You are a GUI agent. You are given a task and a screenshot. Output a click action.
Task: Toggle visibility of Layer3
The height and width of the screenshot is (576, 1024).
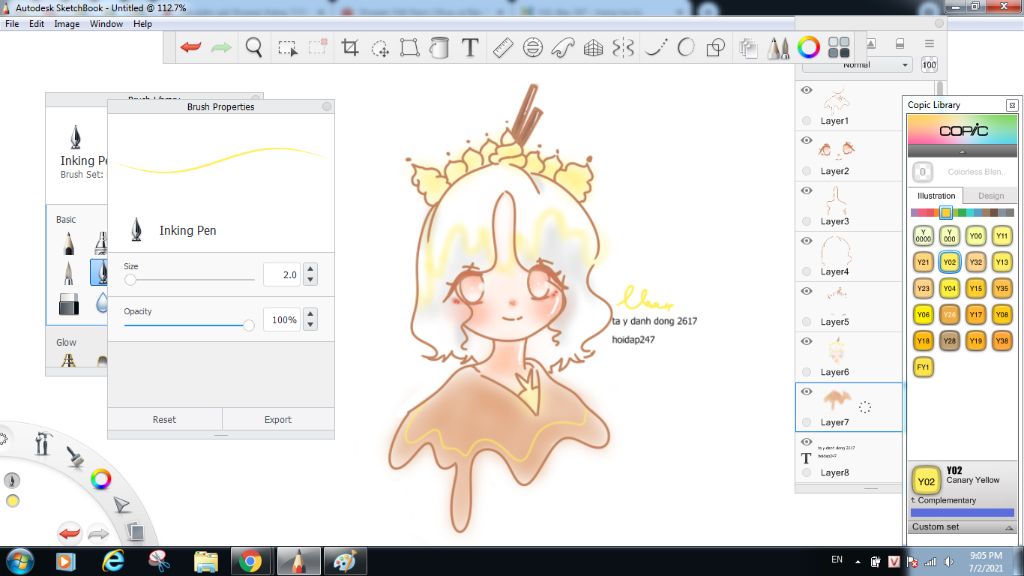coord(807,191)
